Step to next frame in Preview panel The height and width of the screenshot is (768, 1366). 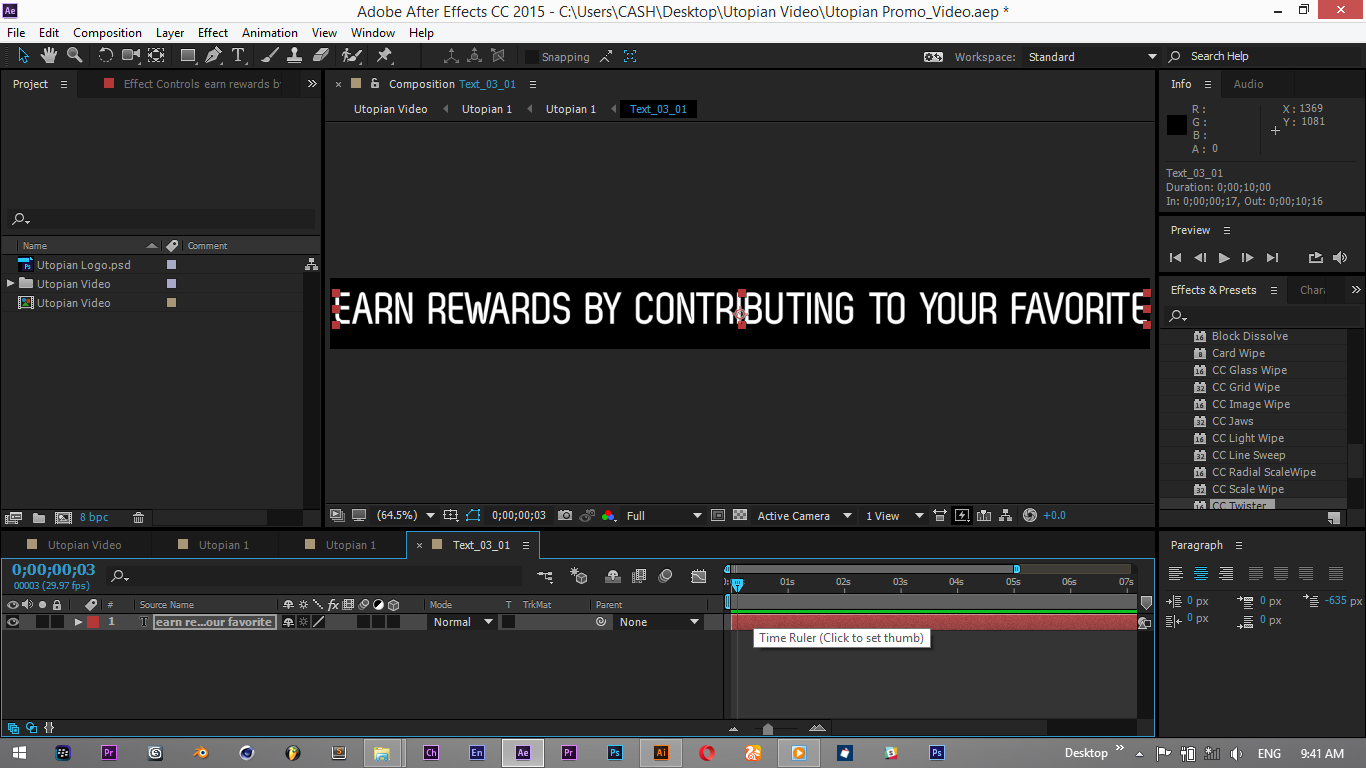[x=1248, y=258]
